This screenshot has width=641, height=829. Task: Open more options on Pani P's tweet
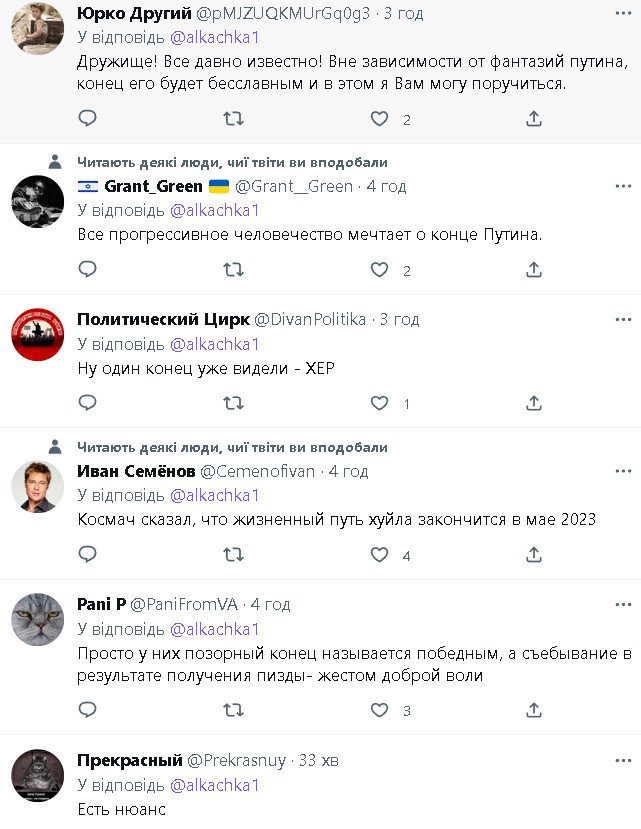[x=622, y=605]
